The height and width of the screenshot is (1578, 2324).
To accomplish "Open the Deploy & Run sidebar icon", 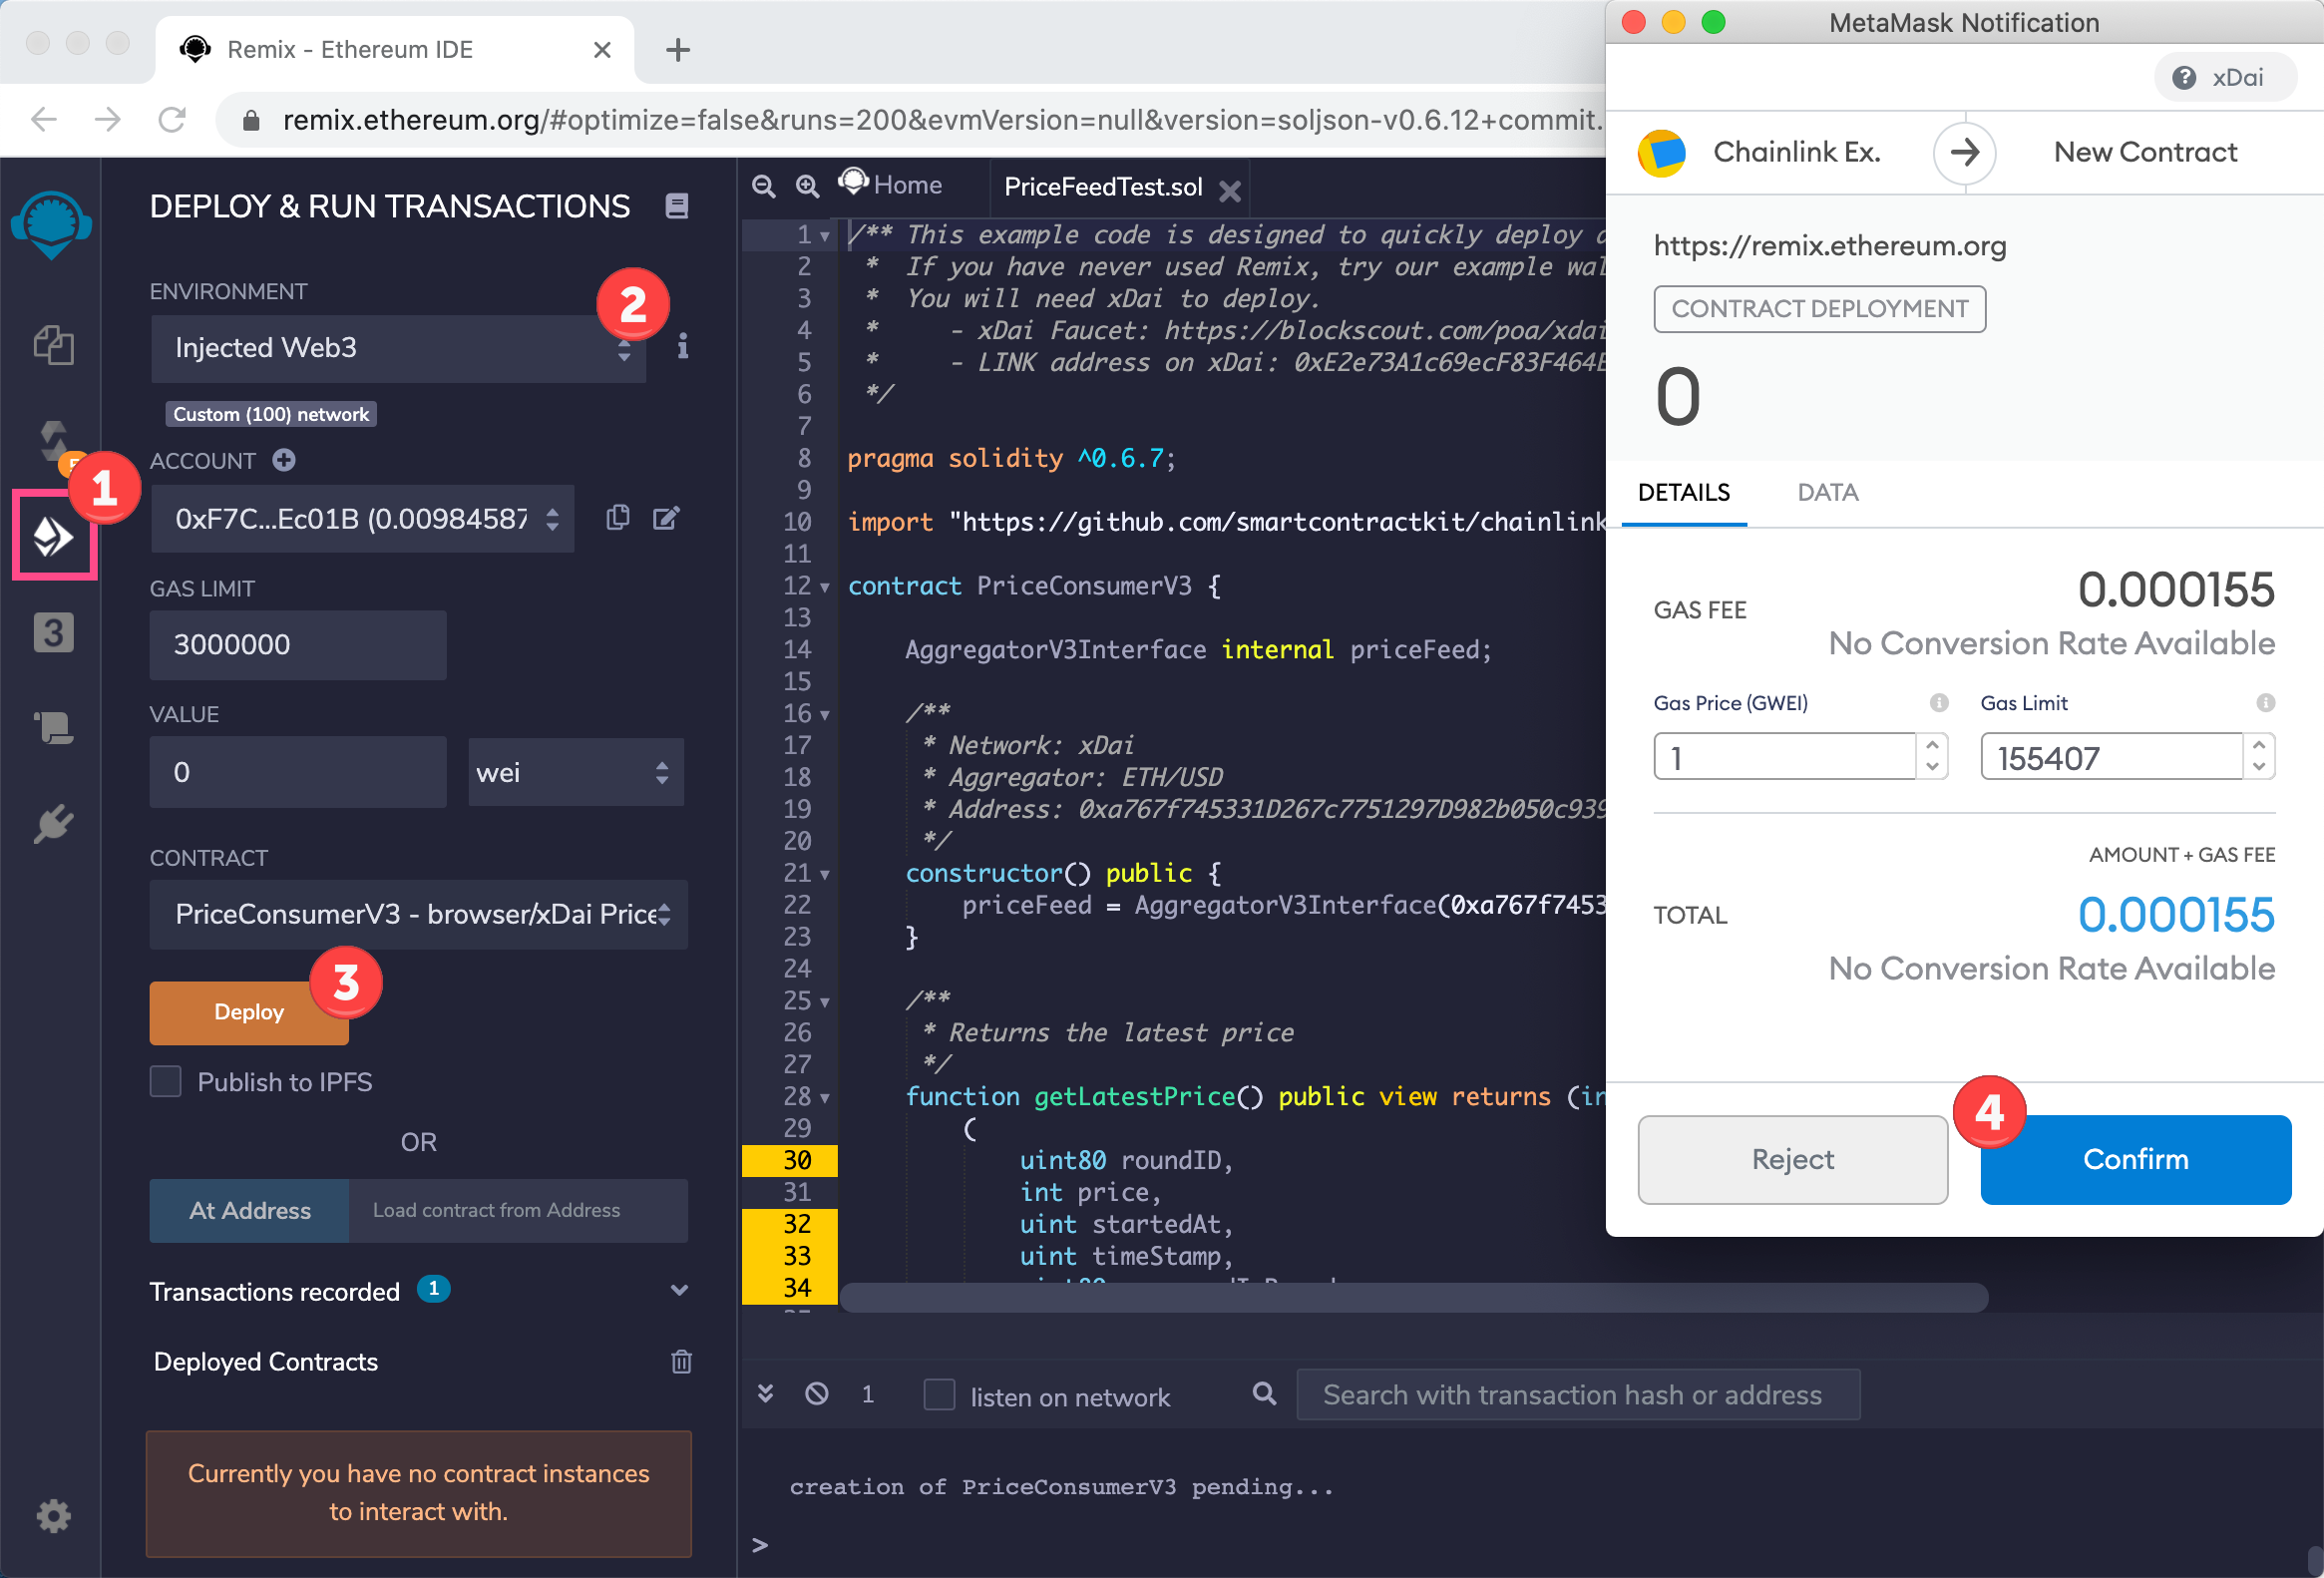I will 53,536.
